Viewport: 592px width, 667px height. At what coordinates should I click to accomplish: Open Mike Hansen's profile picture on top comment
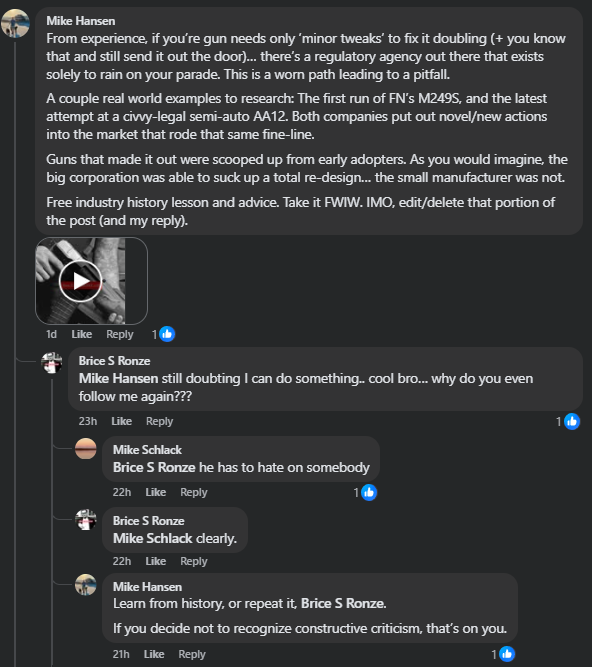point(15,23)
